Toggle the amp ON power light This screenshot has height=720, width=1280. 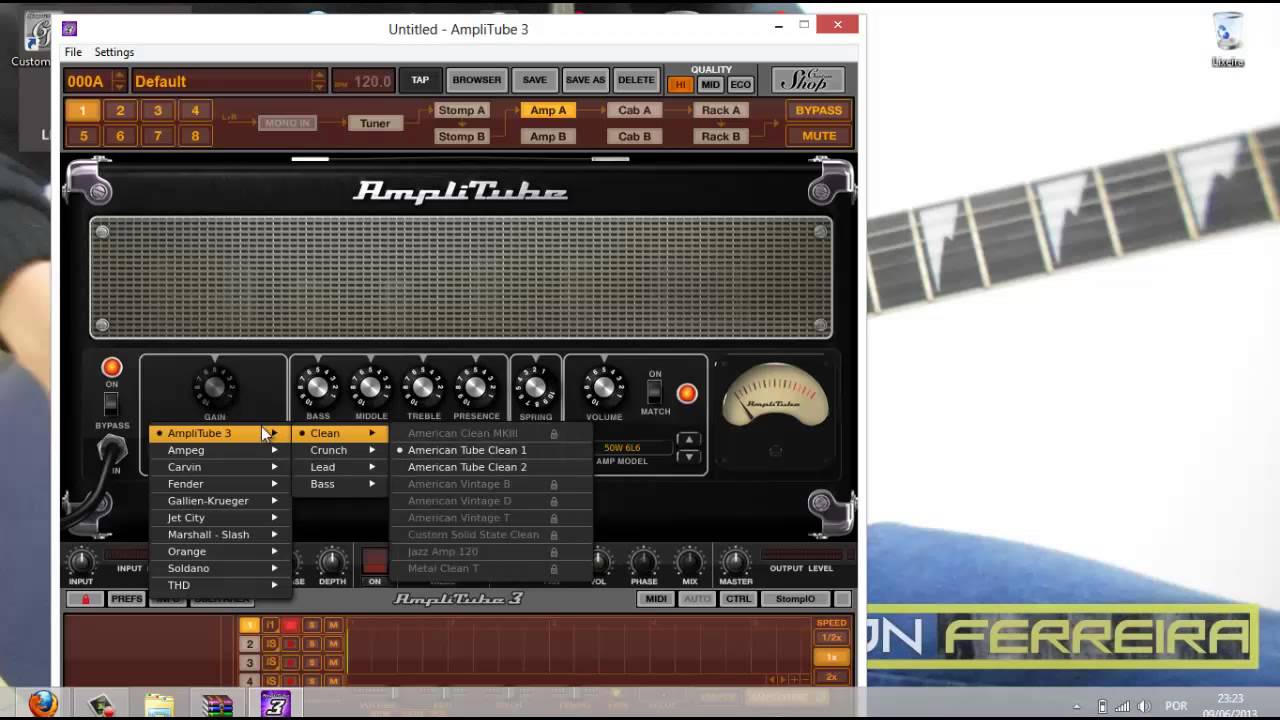(x=111, y=367)
